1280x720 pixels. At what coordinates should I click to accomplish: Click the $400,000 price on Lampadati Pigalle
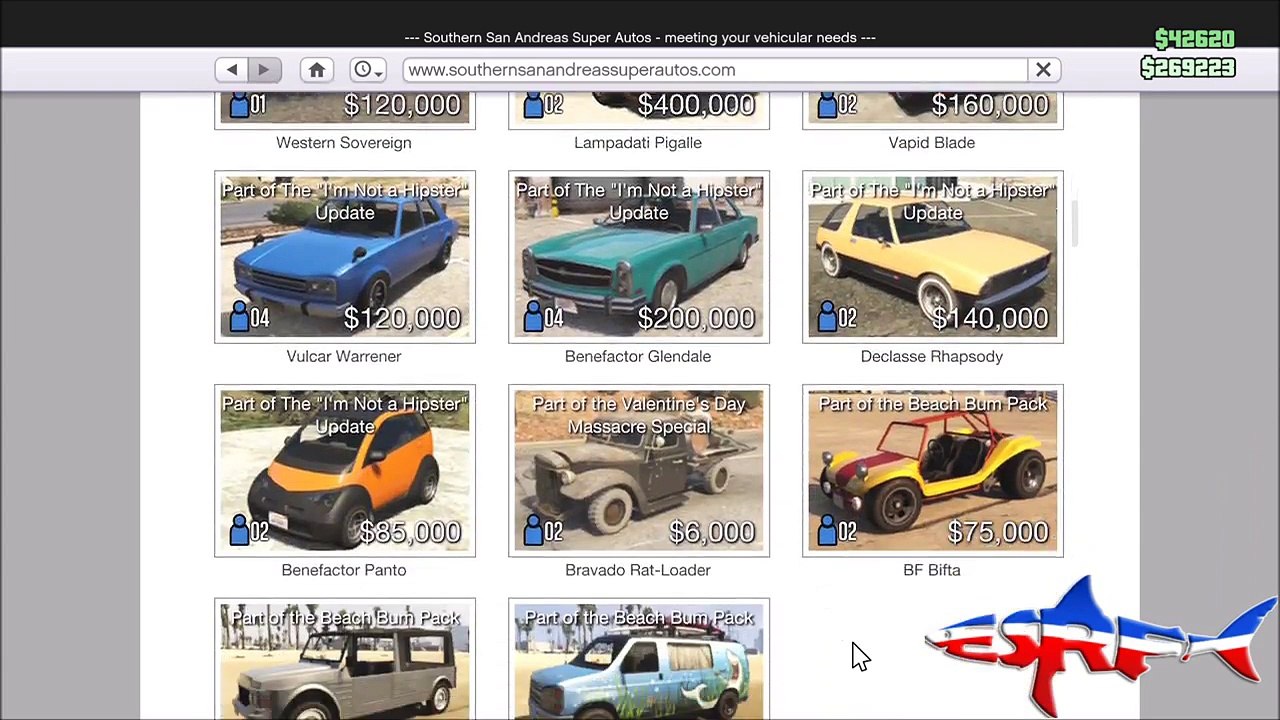pos(696,105)
